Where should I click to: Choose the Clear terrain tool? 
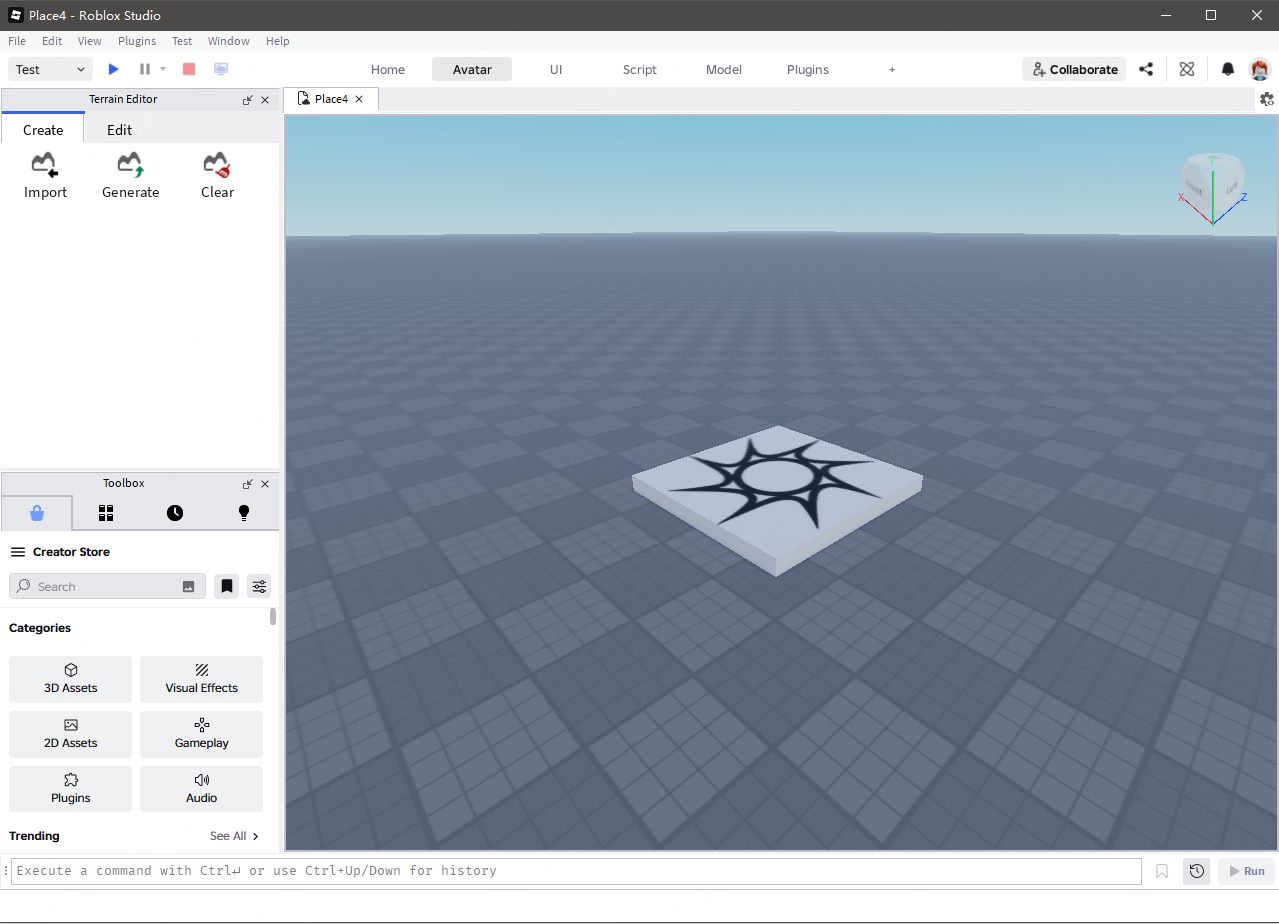tap(217, 175)
